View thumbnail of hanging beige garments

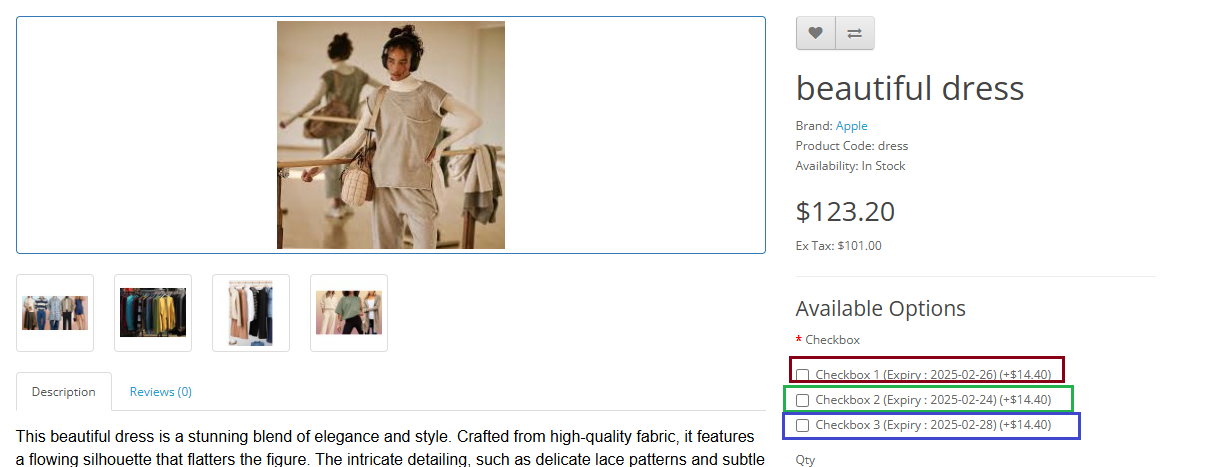point(251,313)
